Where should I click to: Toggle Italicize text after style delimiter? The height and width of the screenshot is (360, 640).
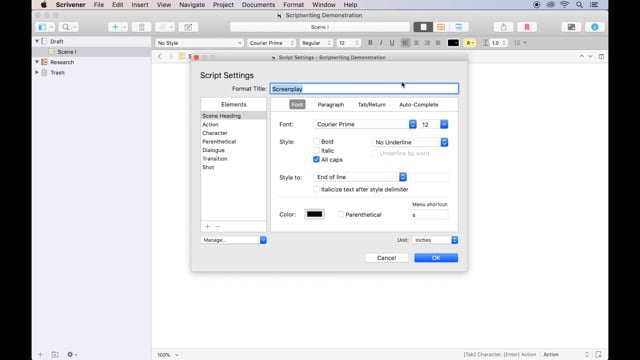pos(316,189)
